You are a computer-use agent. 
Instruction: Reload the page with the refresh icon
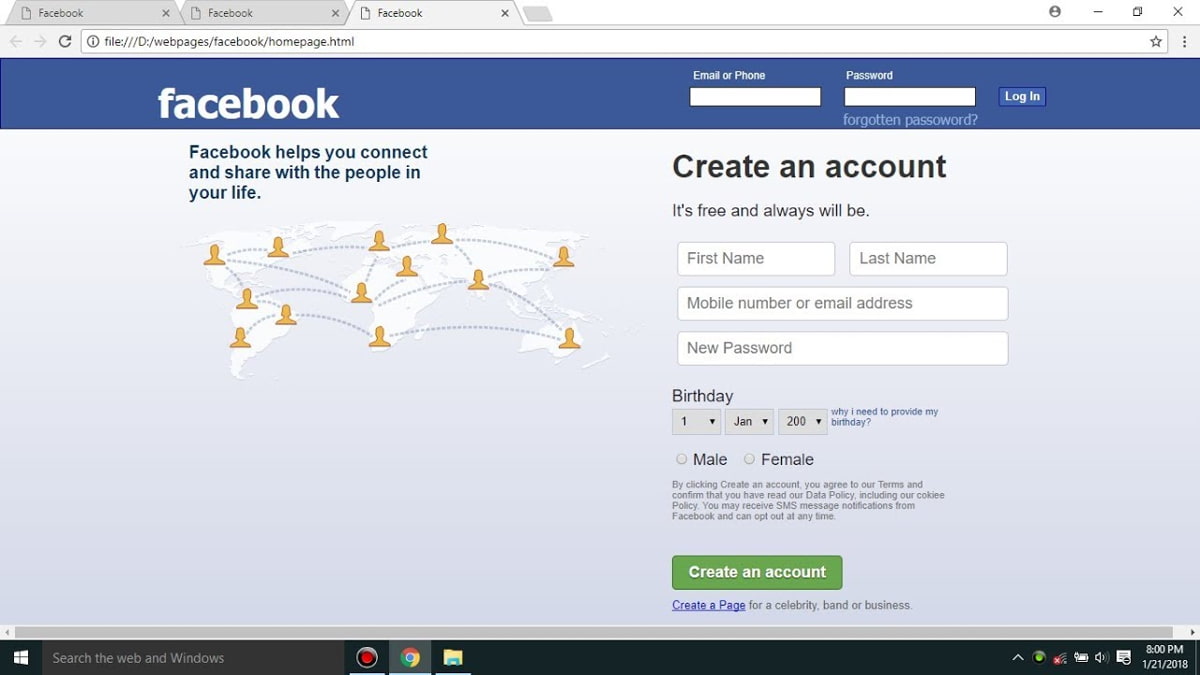point(65,41)
